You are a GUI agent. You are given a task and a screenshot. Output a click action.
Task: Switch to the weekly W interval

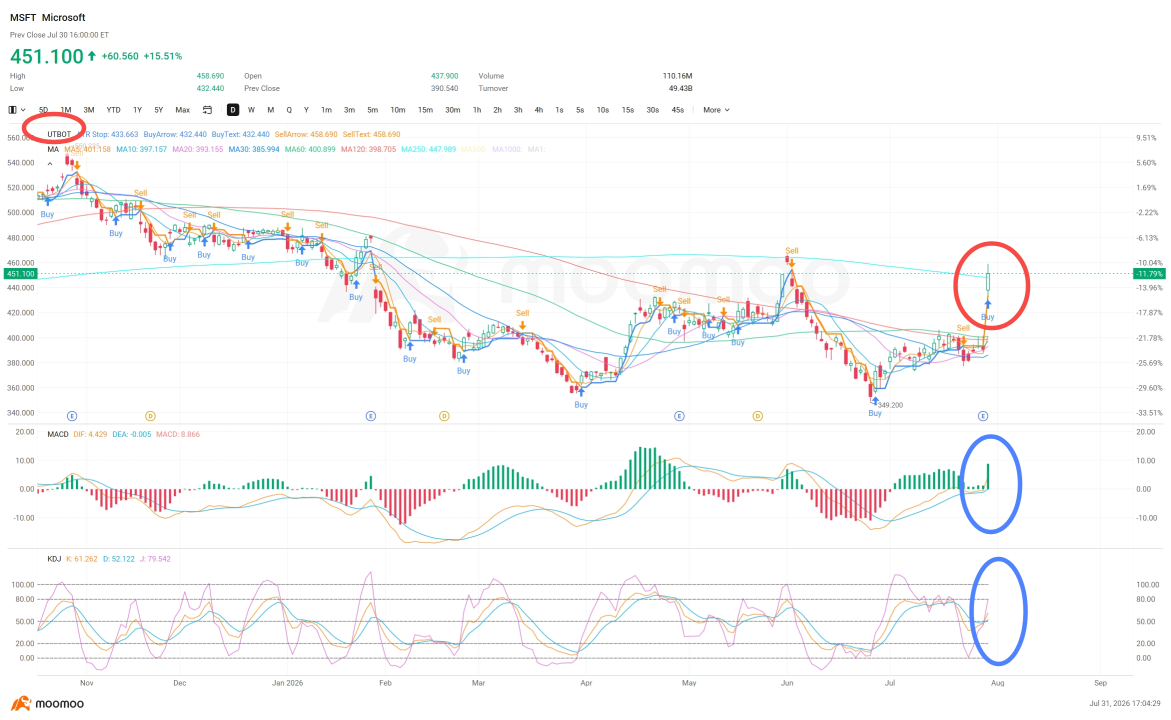tap(251, 110)
